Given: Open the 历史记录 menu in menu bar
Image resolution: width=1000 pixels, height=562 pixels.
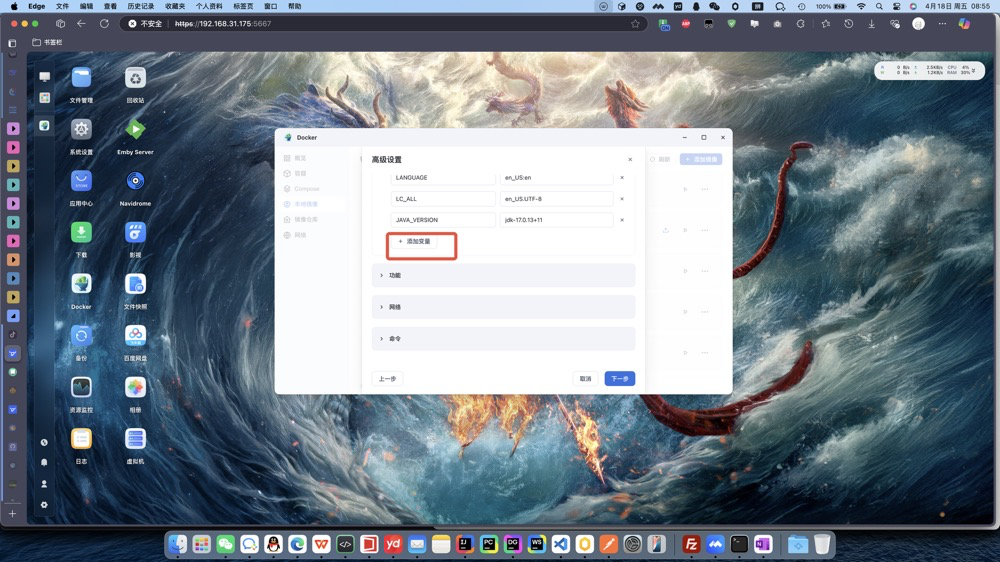Looking at the screenshot, I should [140, 6].
